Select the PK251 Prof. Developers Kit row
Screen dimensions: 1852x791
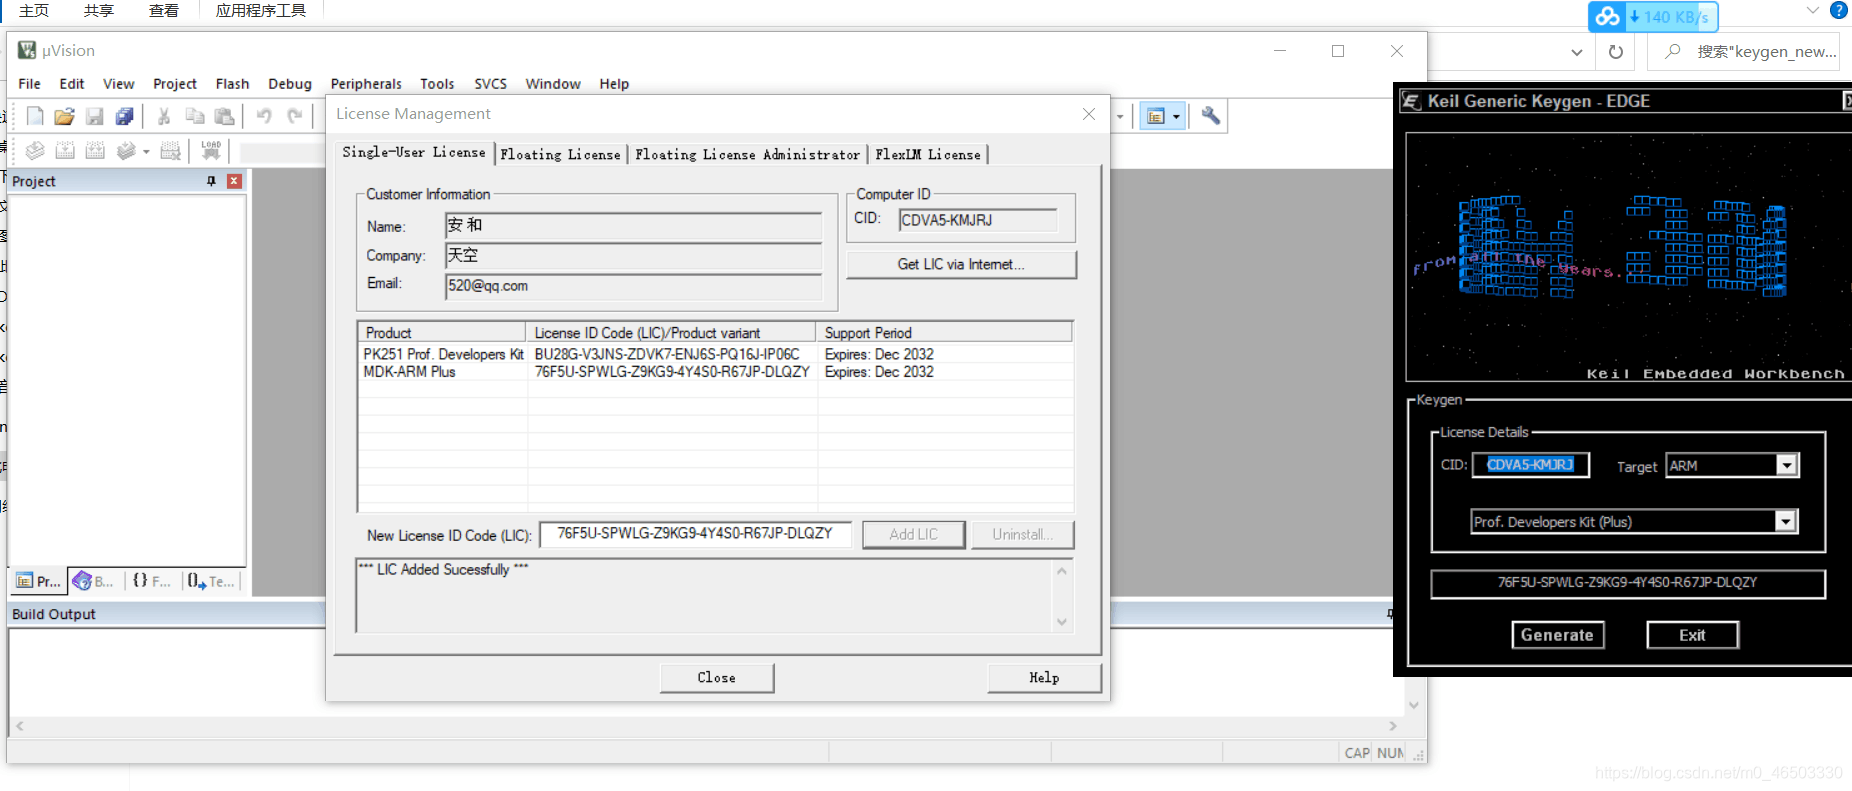tap(715, 354)
